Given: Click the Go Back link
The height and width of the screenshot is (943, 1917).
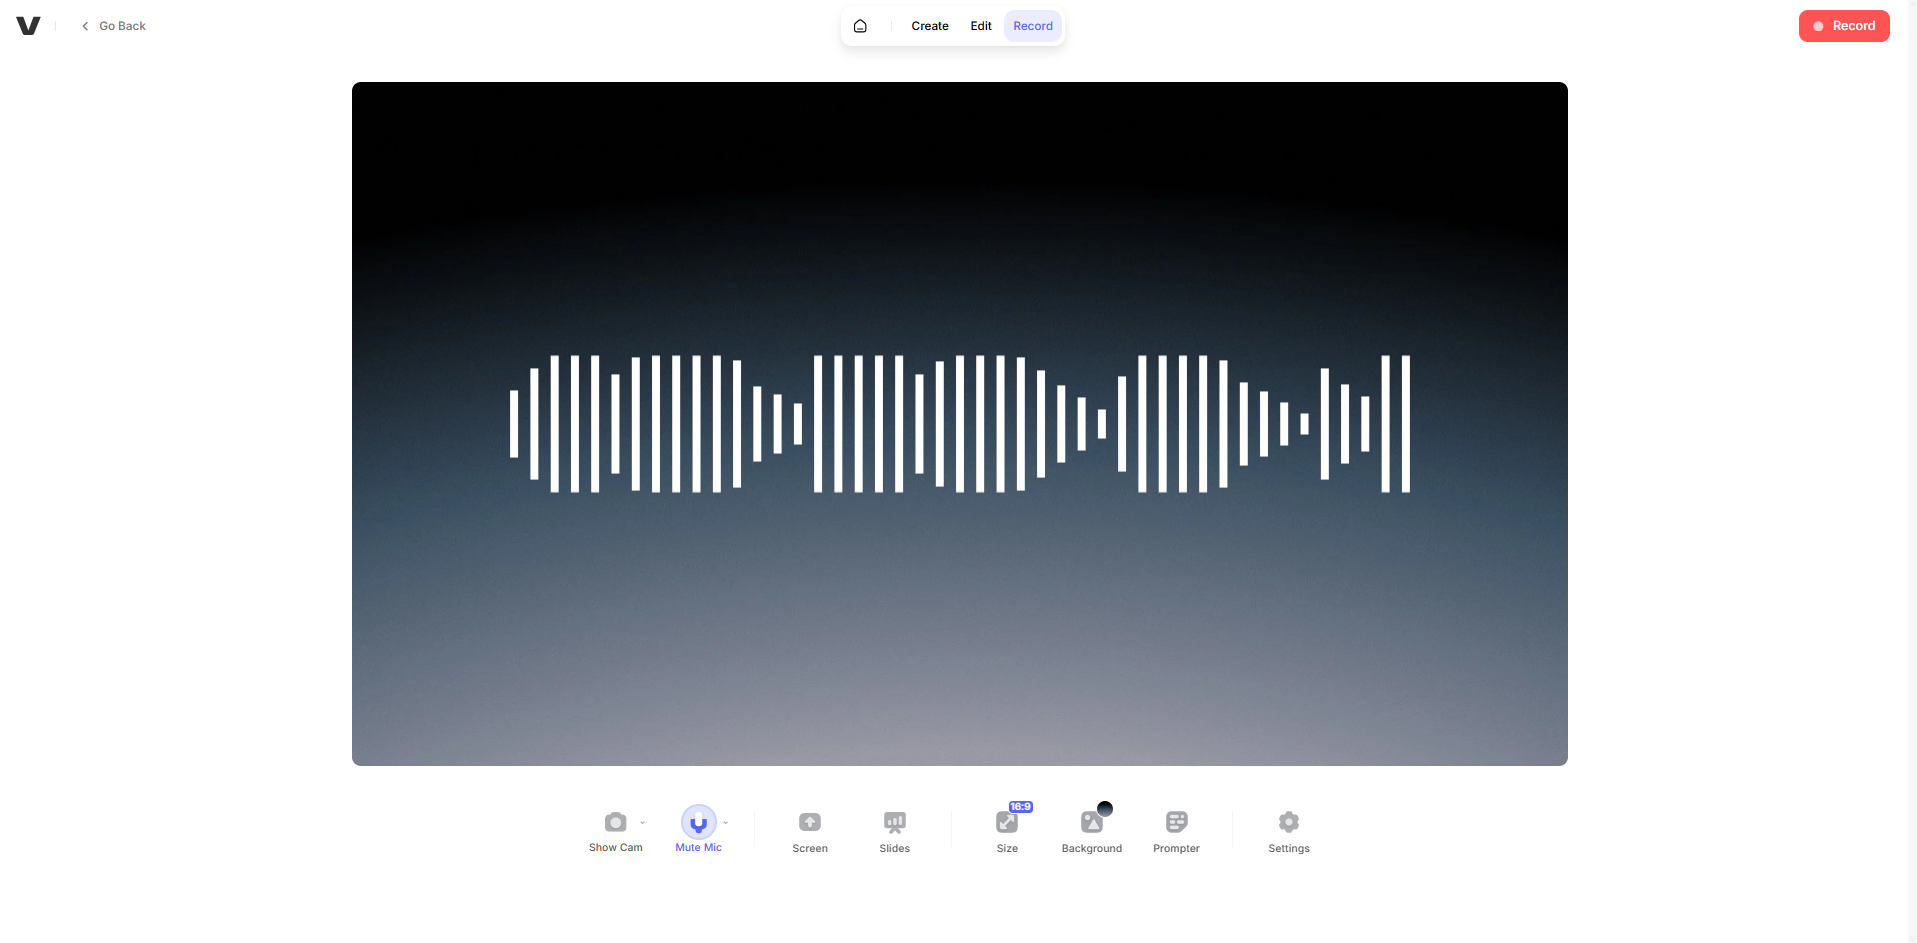Looking at the screenshot, I should (x=113, y=25).
